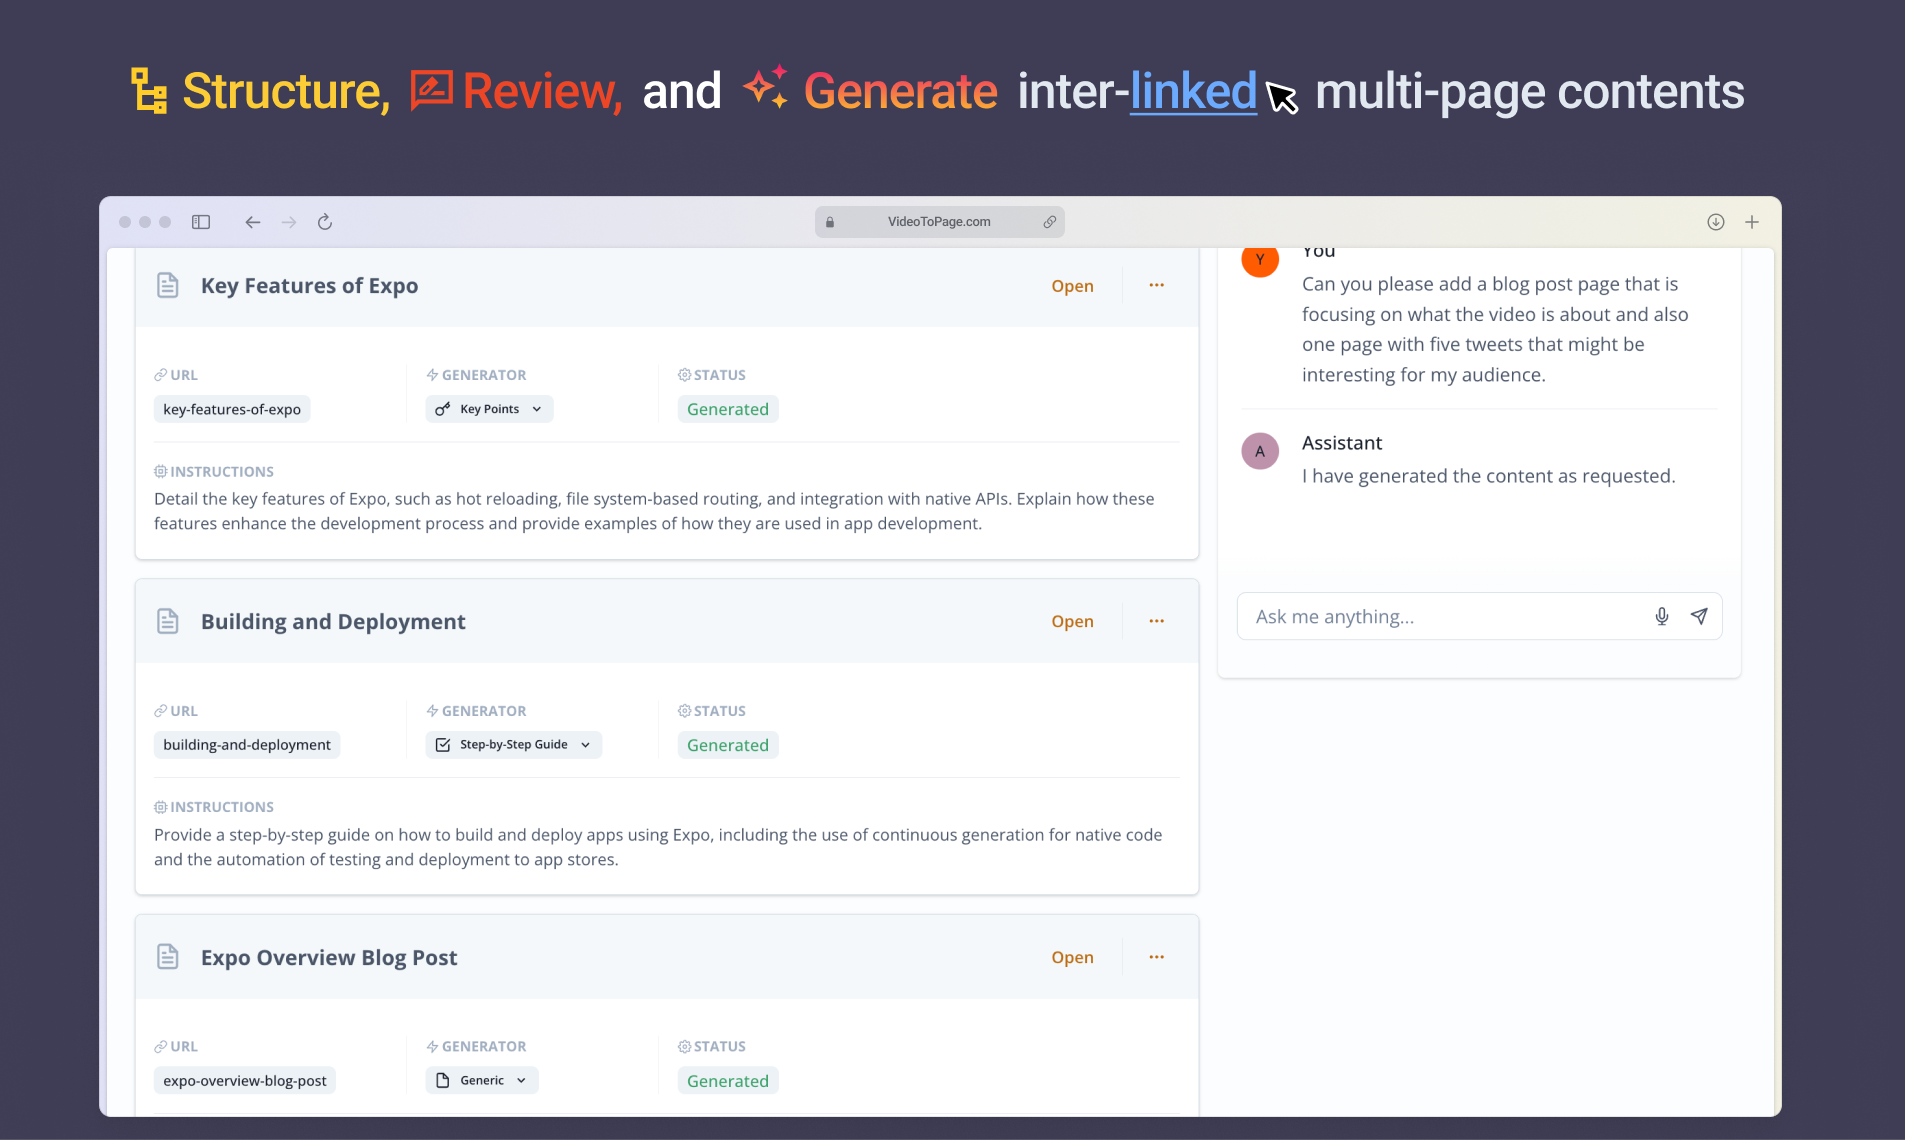Screen dimensions: 1905x1140
Task: Expand the Key Points generator dropdown
Action: 489,409
